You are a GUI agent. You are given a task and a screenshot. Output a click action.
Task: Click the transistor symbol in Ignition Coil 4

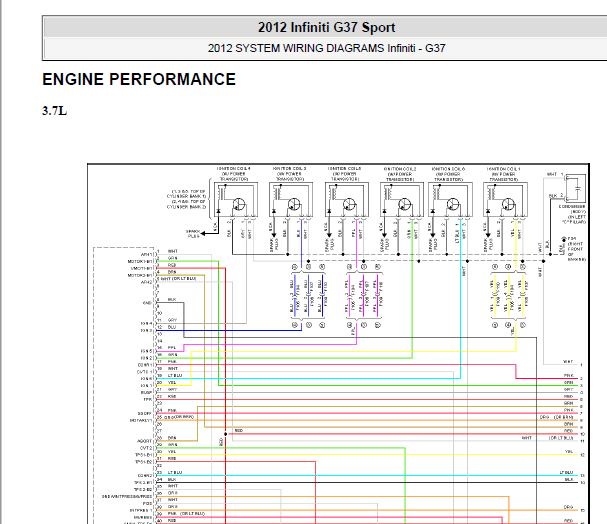coord(239,204)
